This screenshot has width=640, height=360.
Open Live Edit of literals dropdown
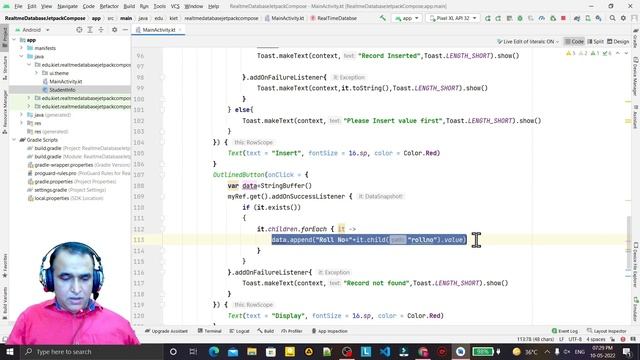[528, 42]
